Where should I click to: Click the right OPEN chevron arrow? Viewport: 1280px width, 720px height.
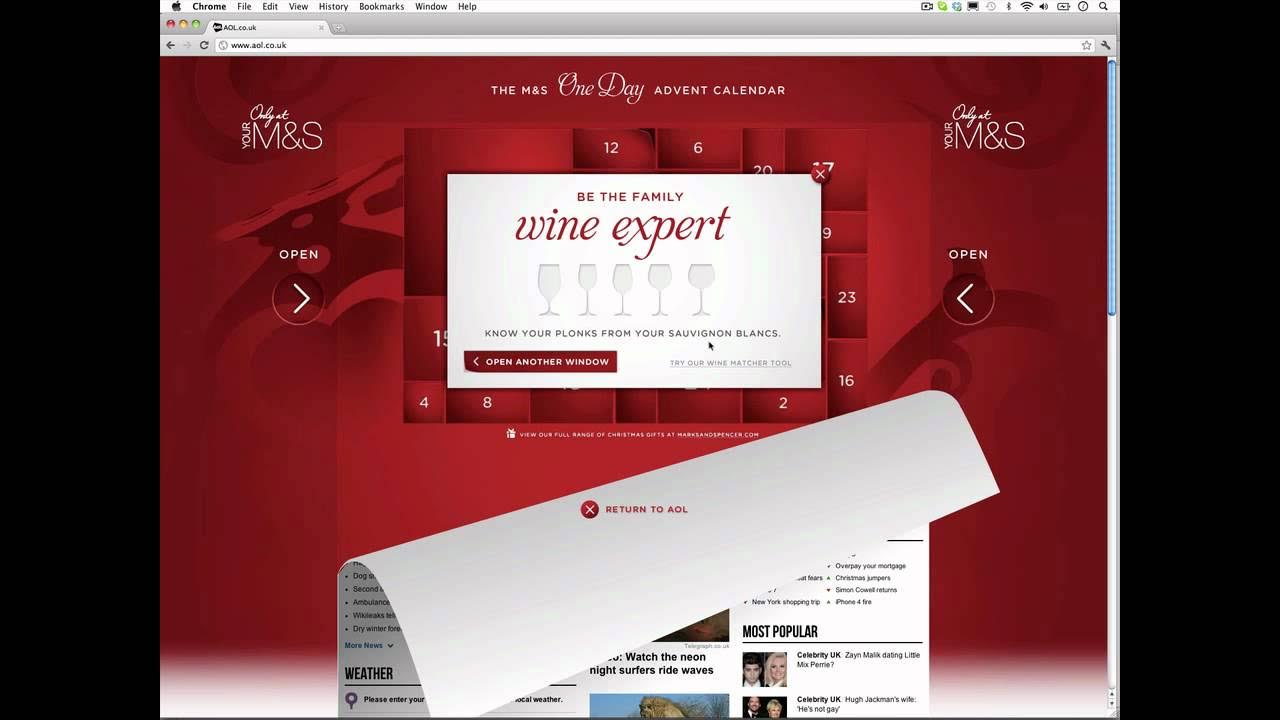coord(966,298)
